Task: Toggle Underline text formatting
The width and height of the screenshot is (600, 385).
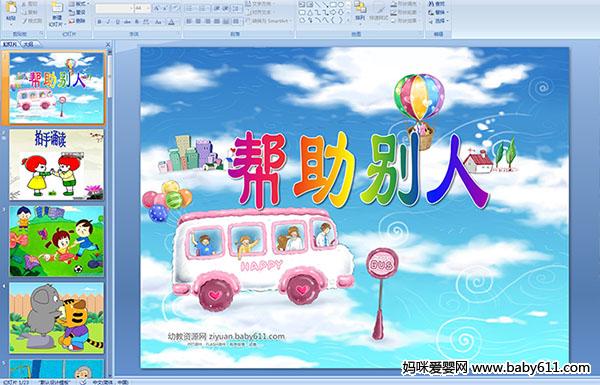Action: tap(117, 22)
